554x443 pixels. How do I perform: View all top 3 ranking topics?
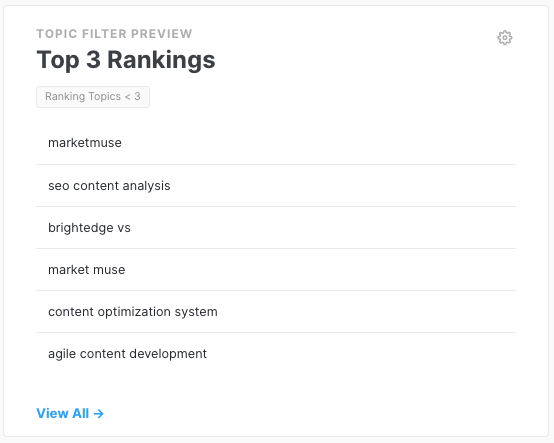[70, 413]
